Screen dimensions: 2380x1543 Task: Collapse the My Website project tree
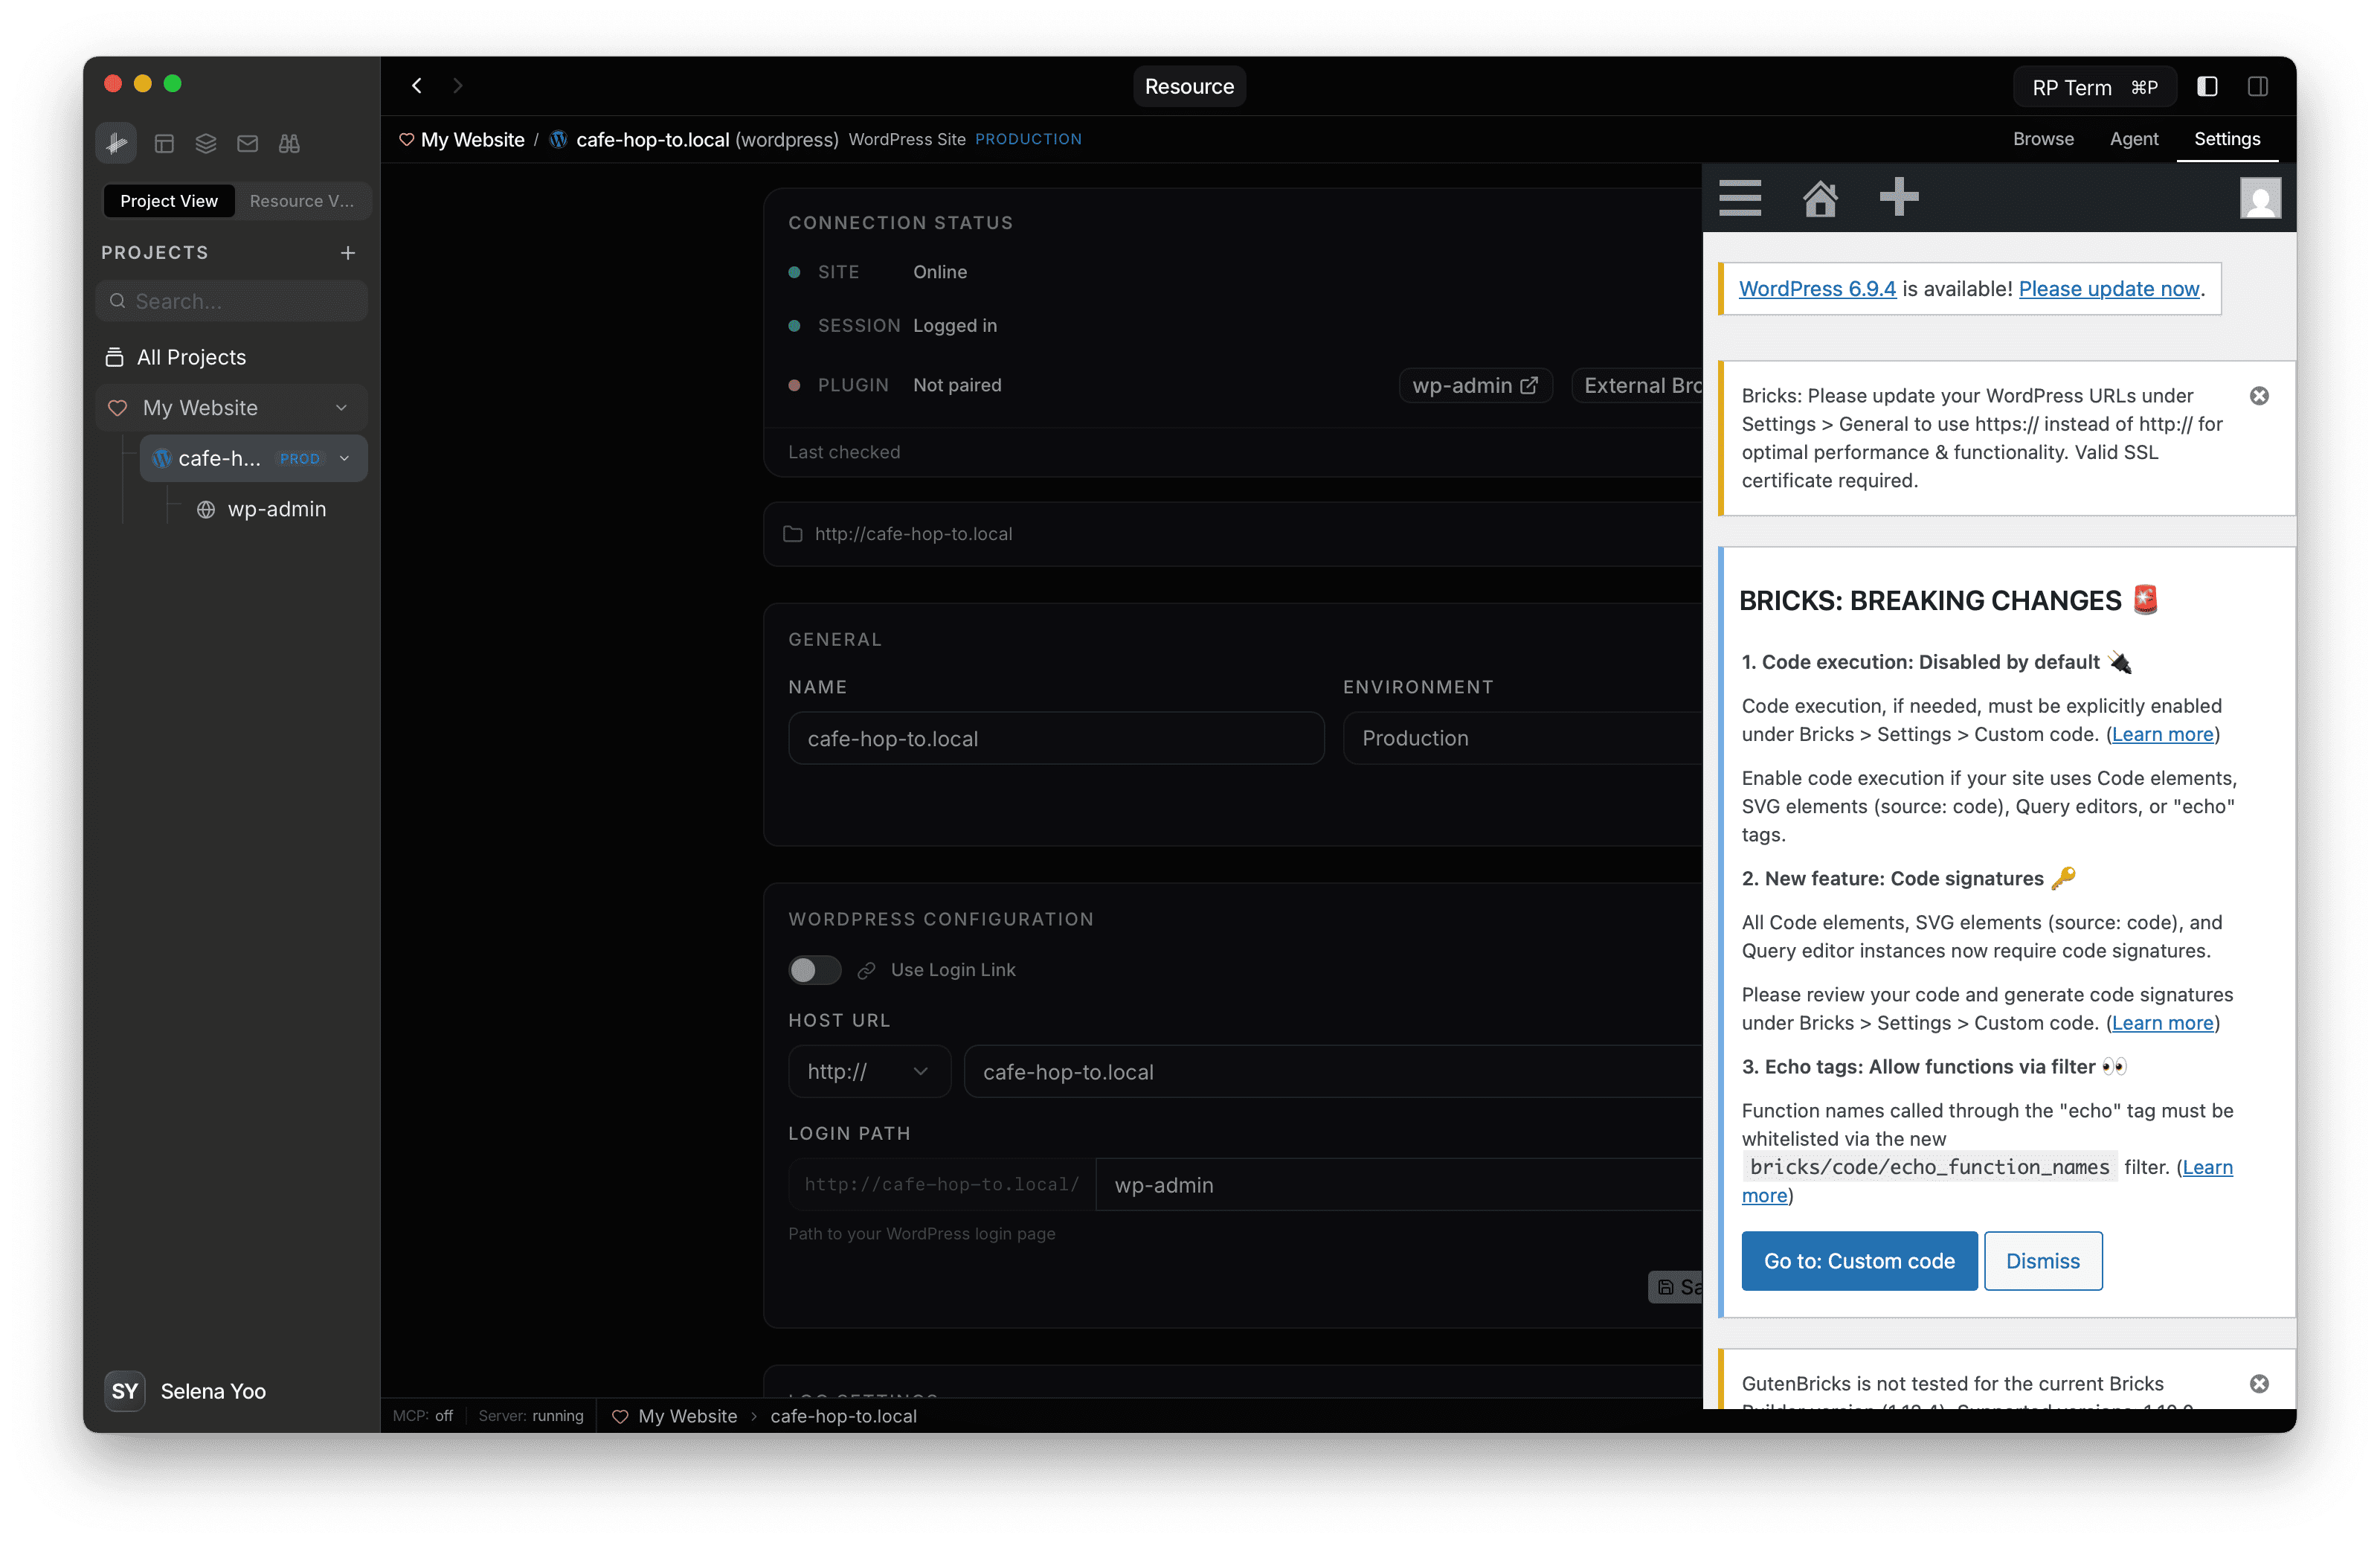tap(342, 408)
